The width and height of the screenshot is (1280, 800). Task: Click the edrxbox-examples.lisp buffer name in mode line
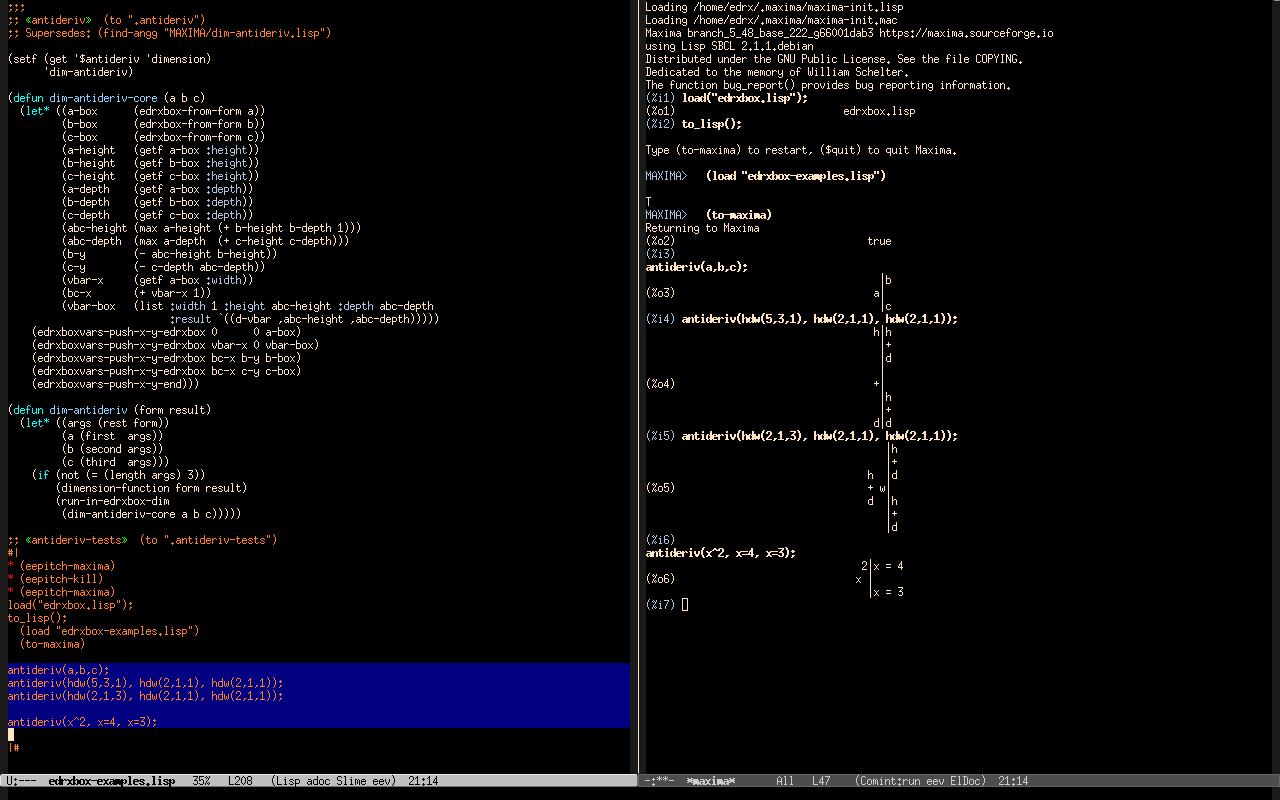click(x=111, y=781)
